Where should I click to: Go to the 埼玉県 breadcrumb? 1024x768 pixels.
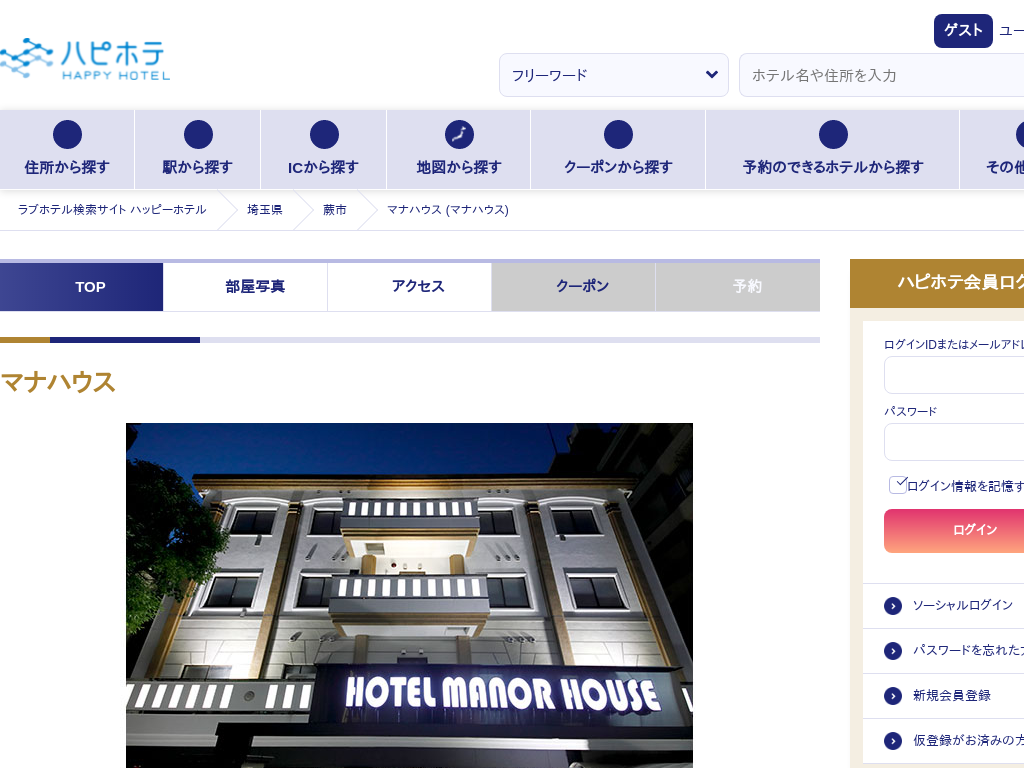click(264, 210)
